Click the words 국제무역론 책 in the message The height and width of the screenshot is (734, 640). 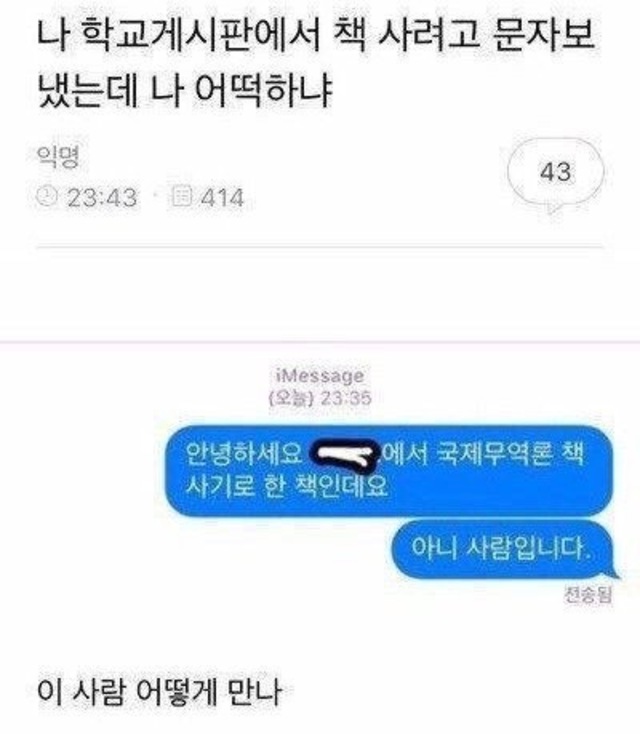pos(510,454)
